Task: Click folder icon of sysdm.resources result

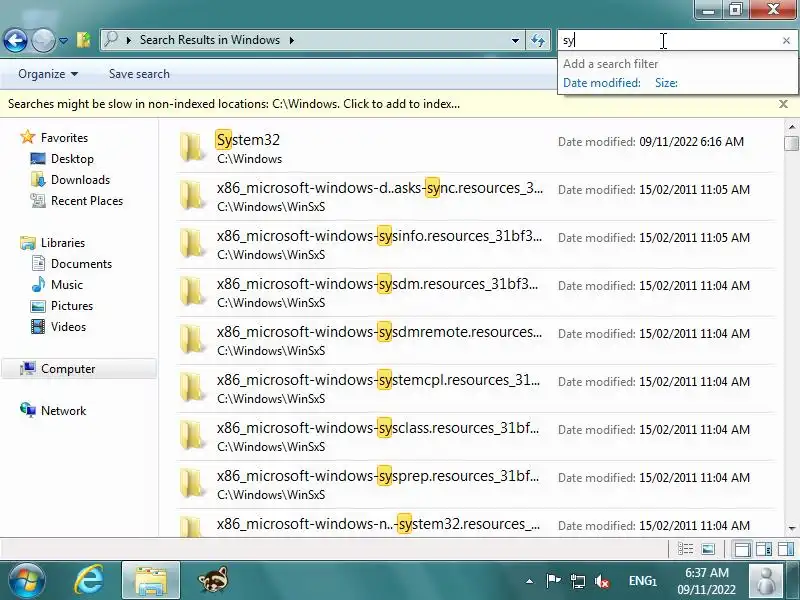Action: point(192,292)
